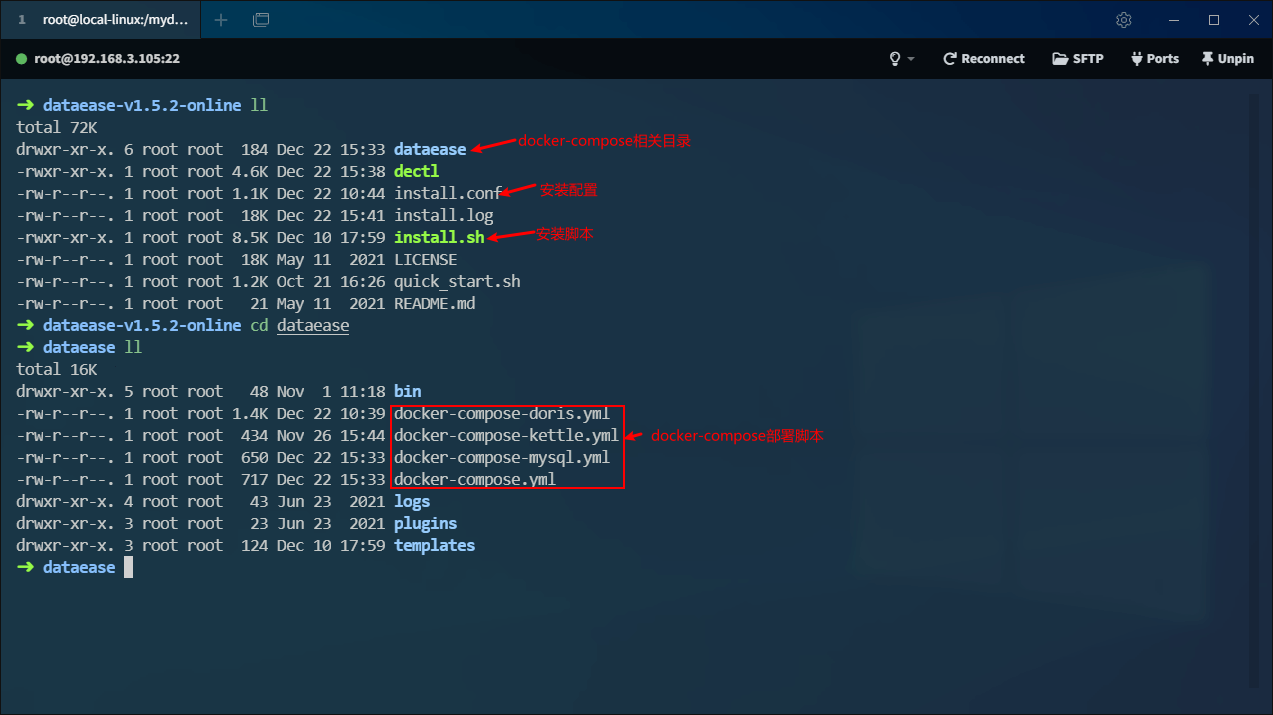Click the dataease directory name

tap(430, 149)
